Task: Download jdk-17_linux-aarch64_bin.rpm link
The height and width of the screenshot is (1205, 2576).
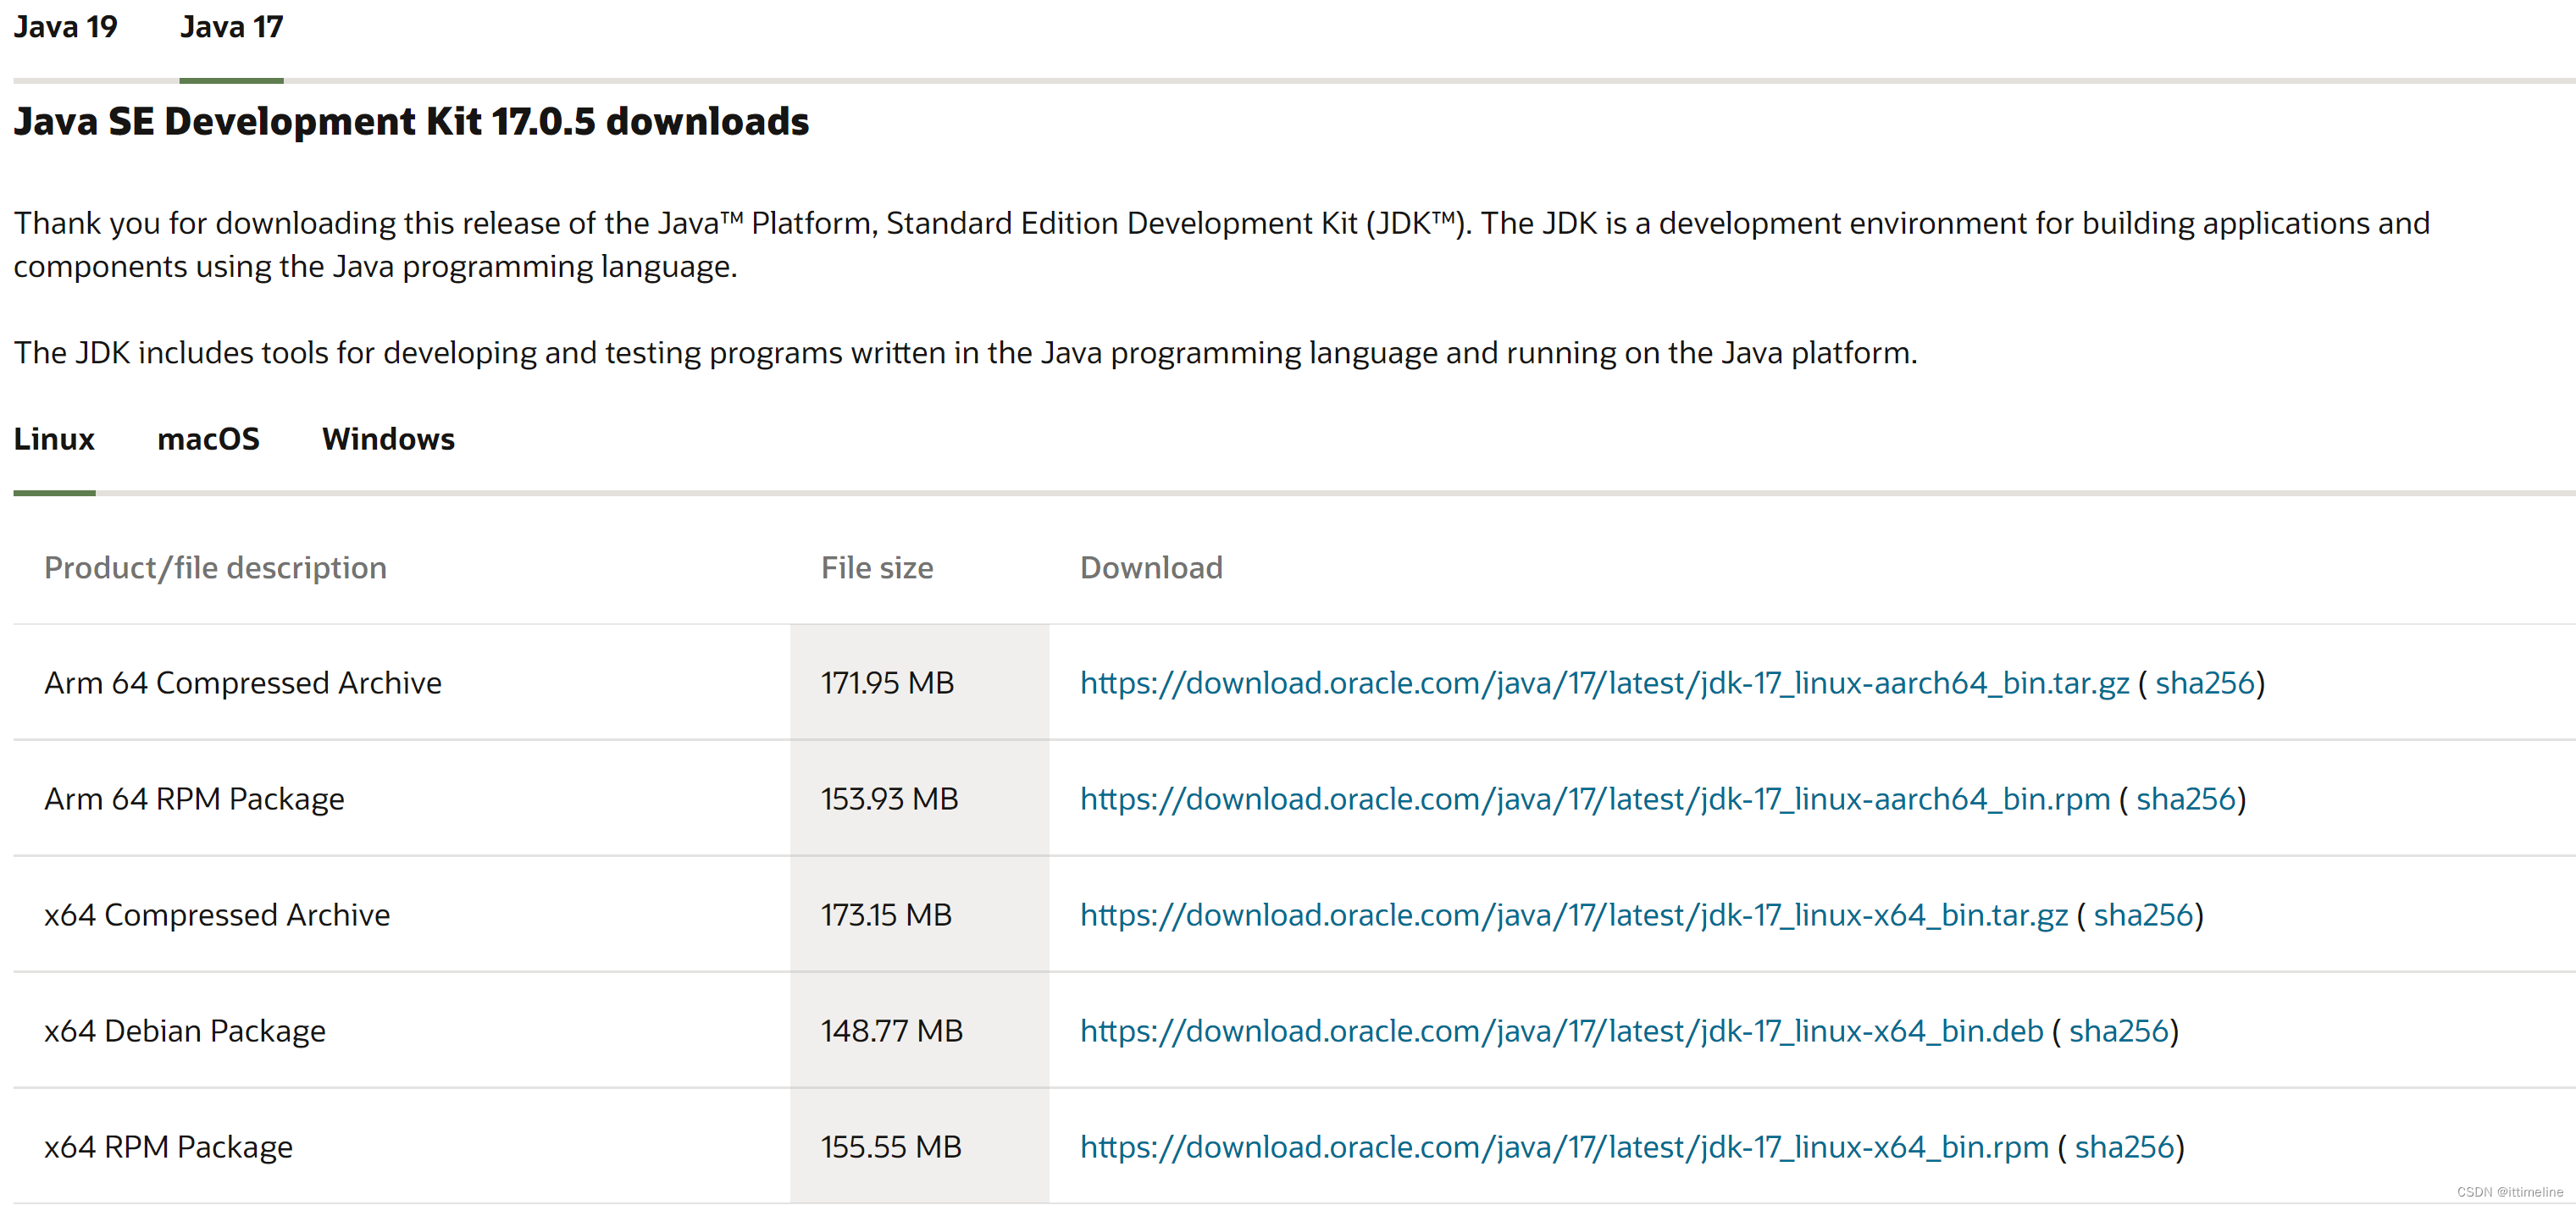Action: pos(1595,799)
